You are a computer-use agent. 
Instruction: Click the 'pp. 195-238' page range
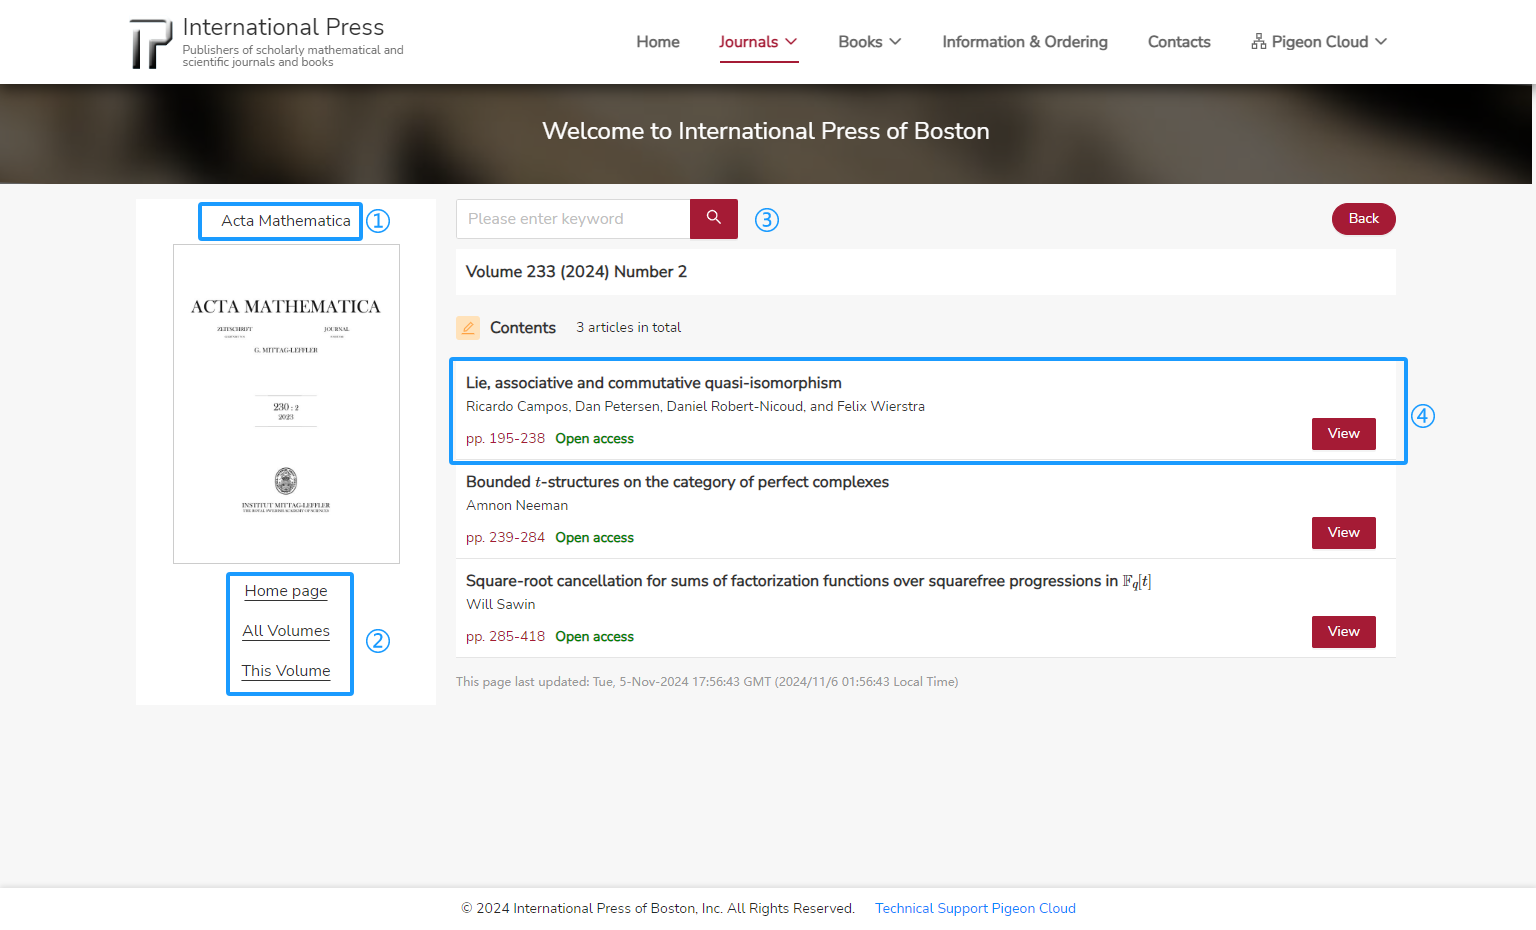click(505, 439)
